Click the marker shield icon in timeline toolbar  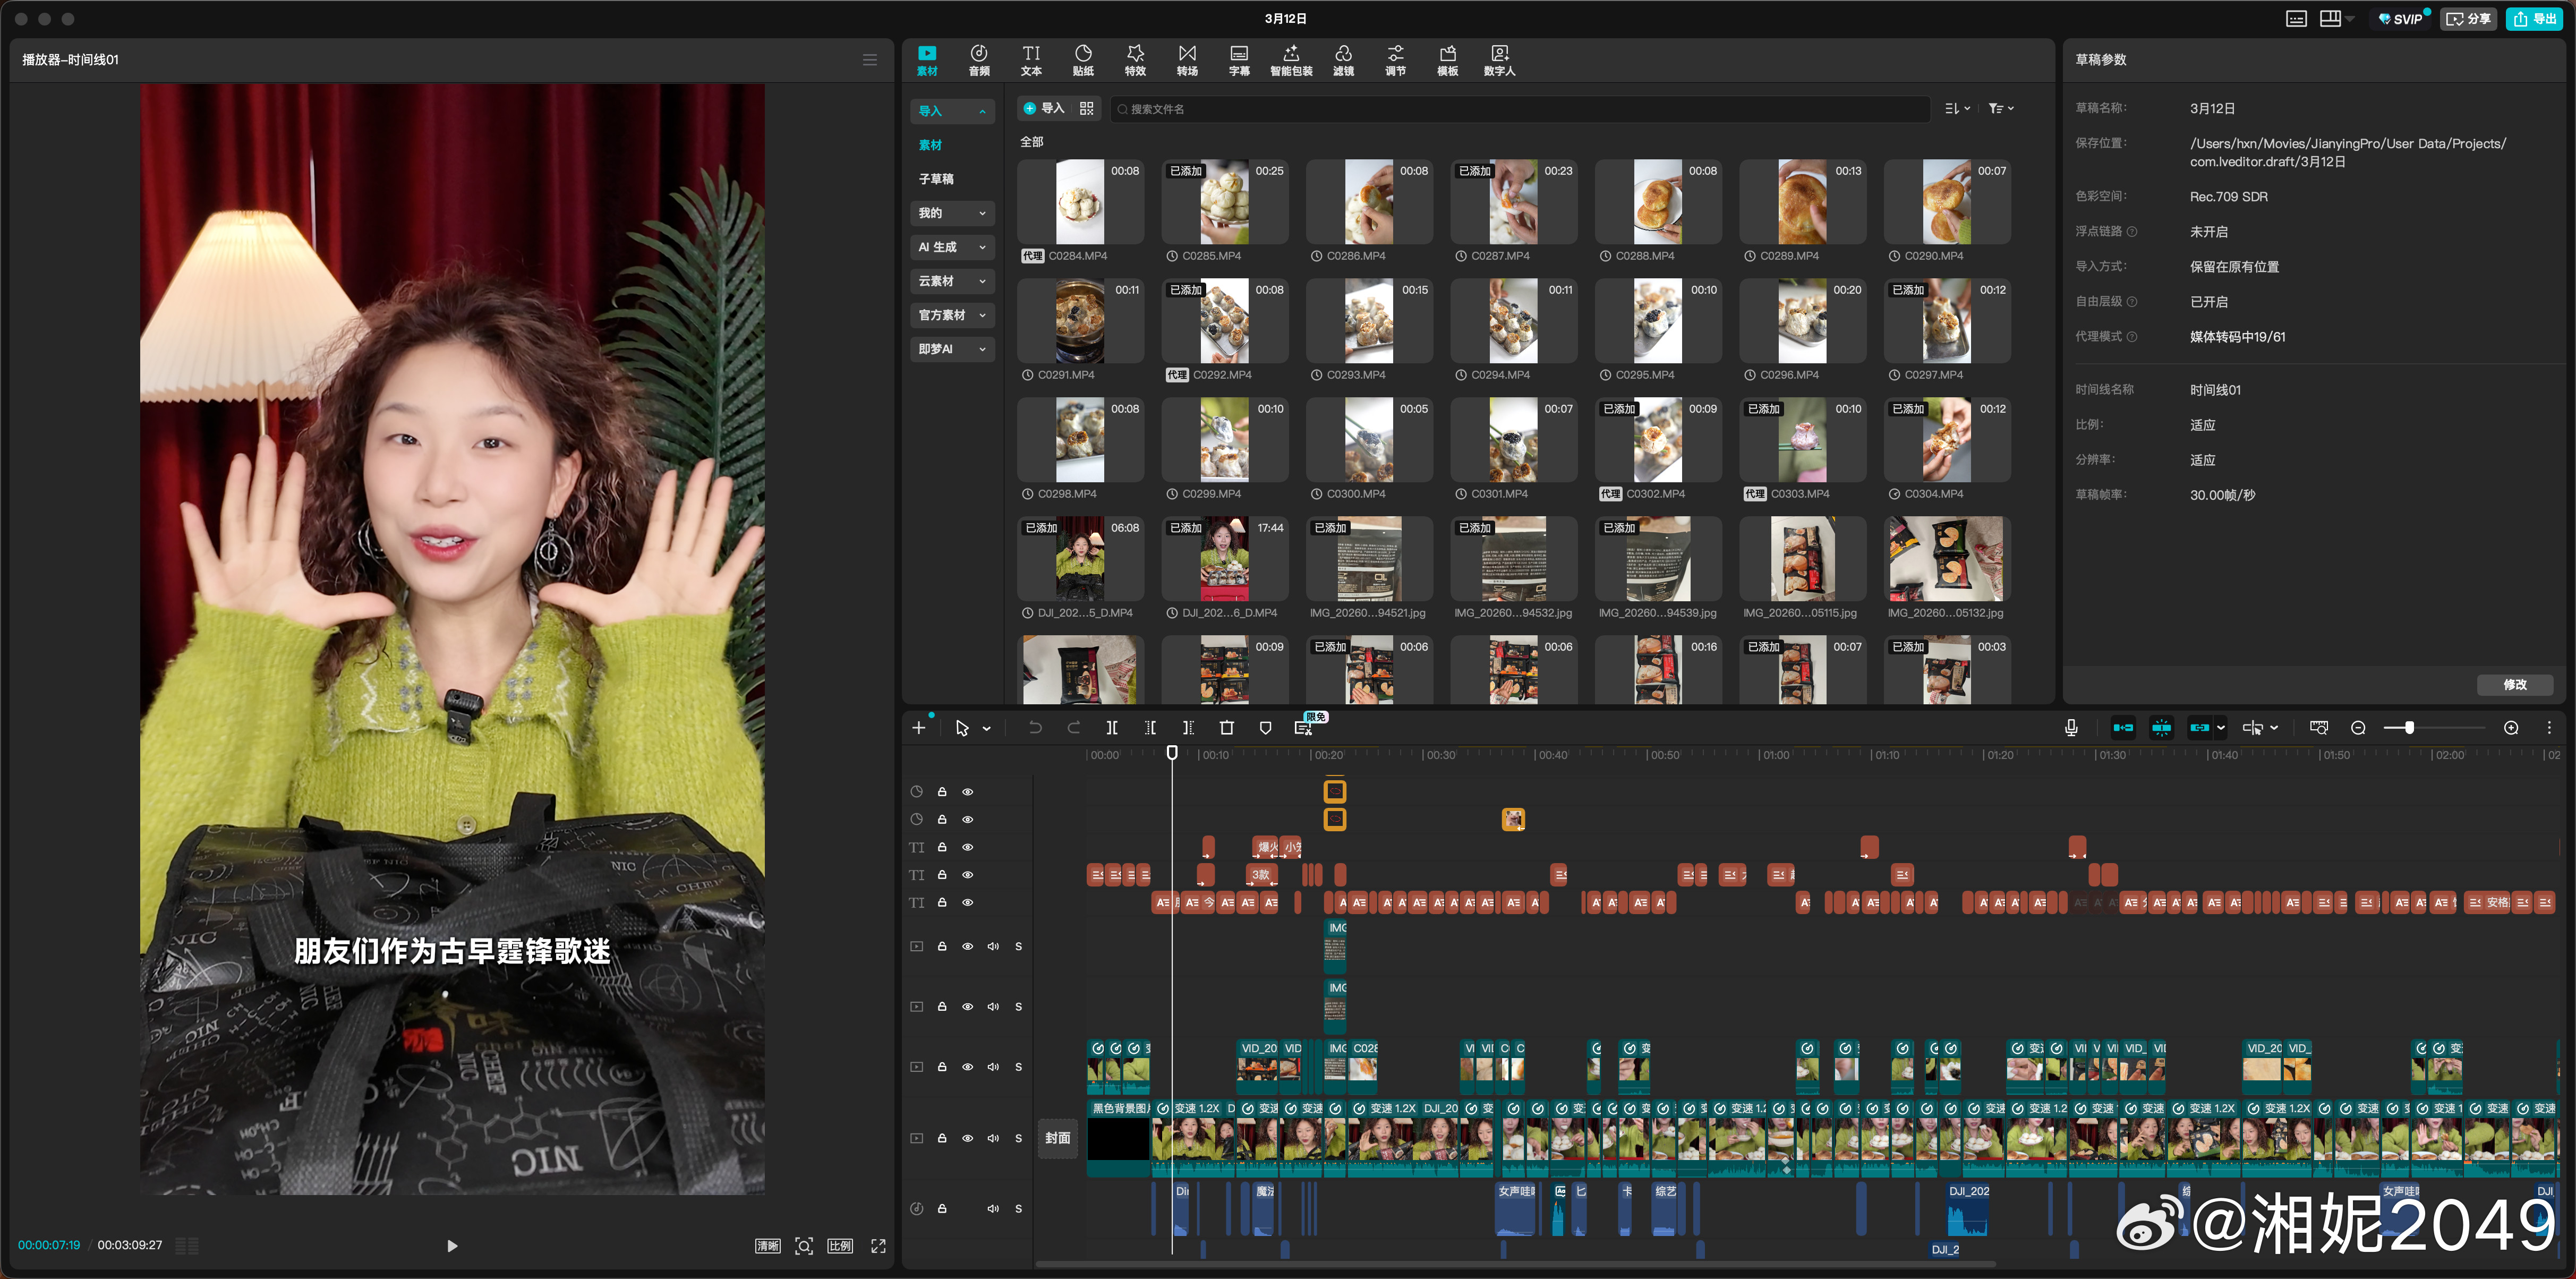click(1265, 728)
